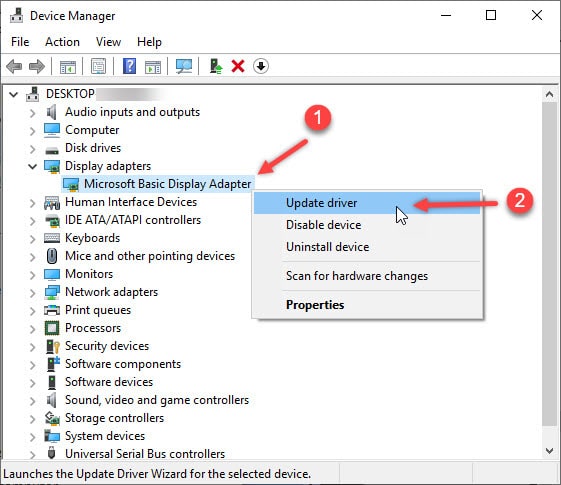The width and height of the screenshot is (561, 485).
Task: Expand the Monitors category chevron
Action: [33, 275]
